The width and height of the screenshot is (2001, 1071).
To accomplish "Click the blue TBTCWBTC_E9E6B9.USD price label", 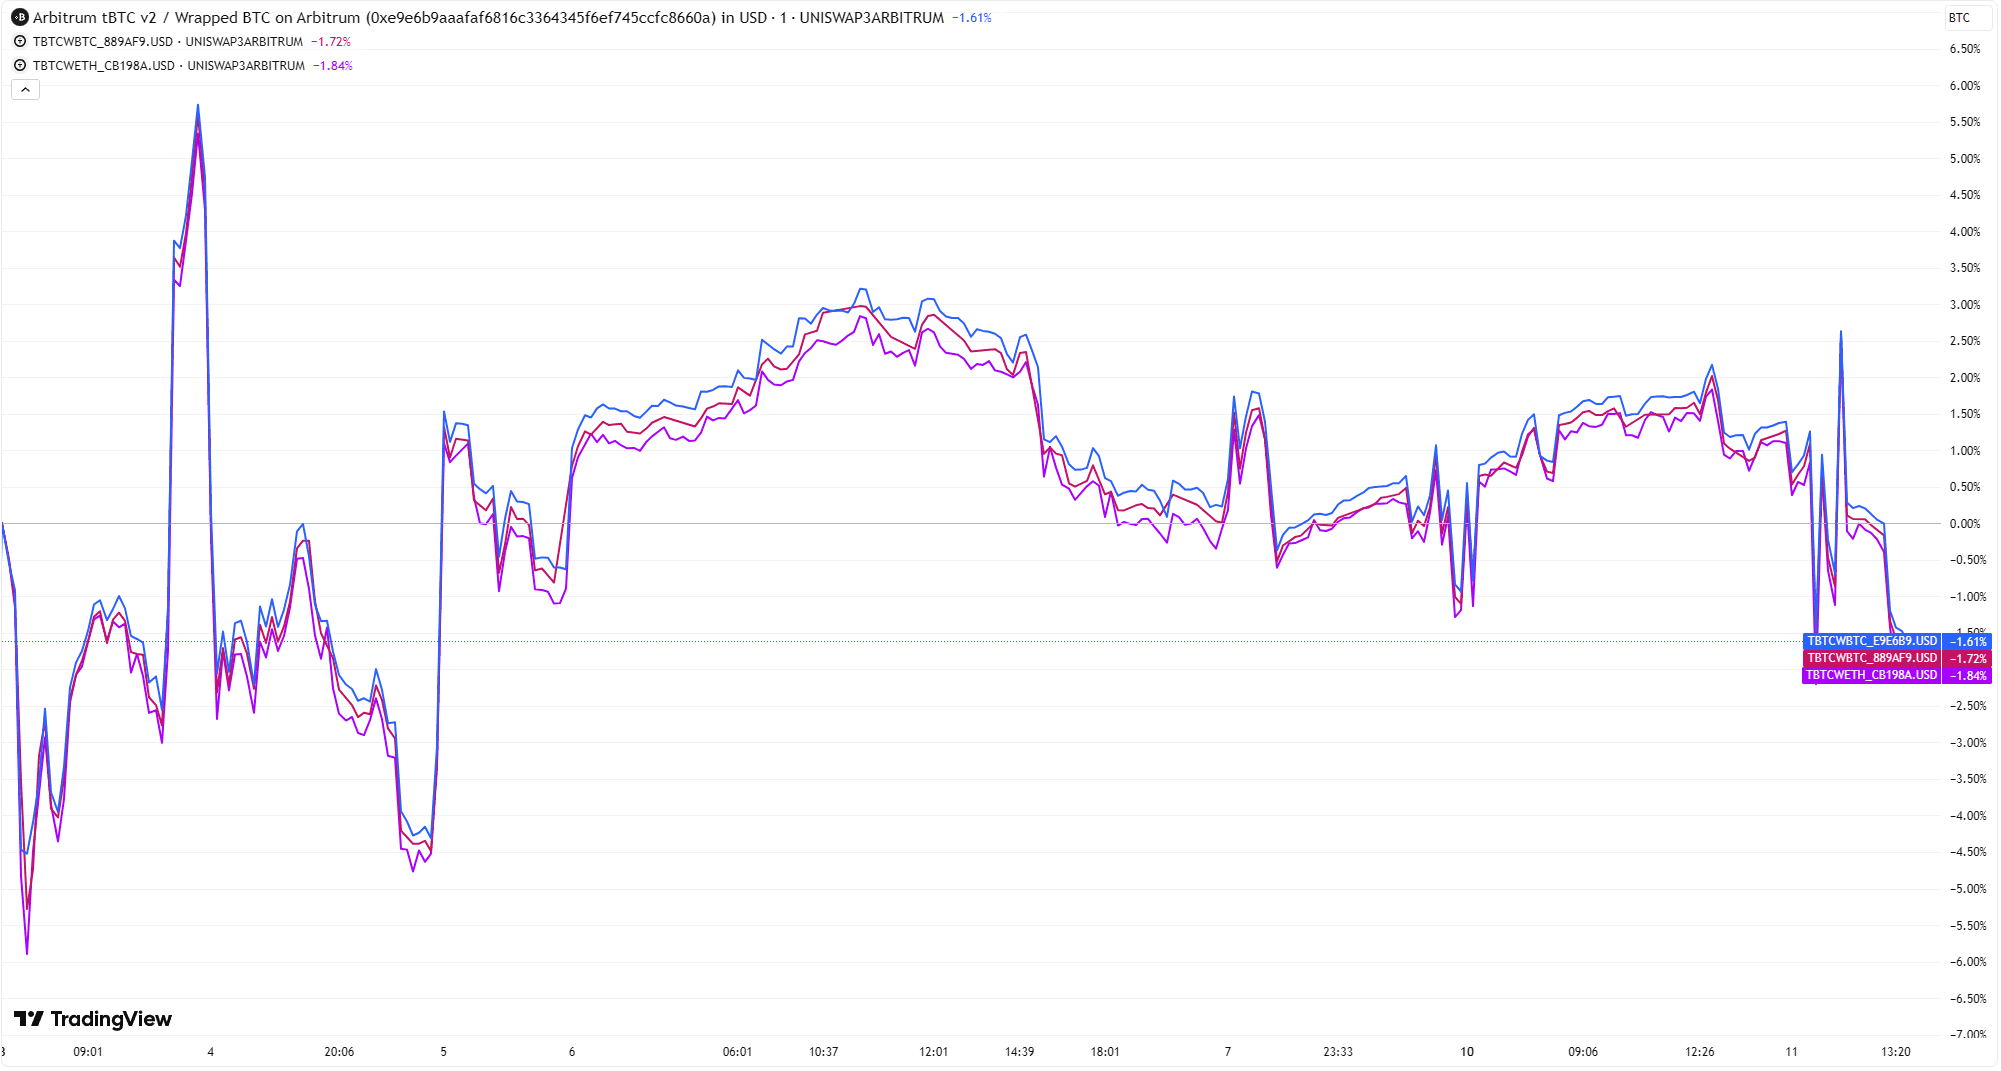I will pyautogui.click(x=1871, y=641).
